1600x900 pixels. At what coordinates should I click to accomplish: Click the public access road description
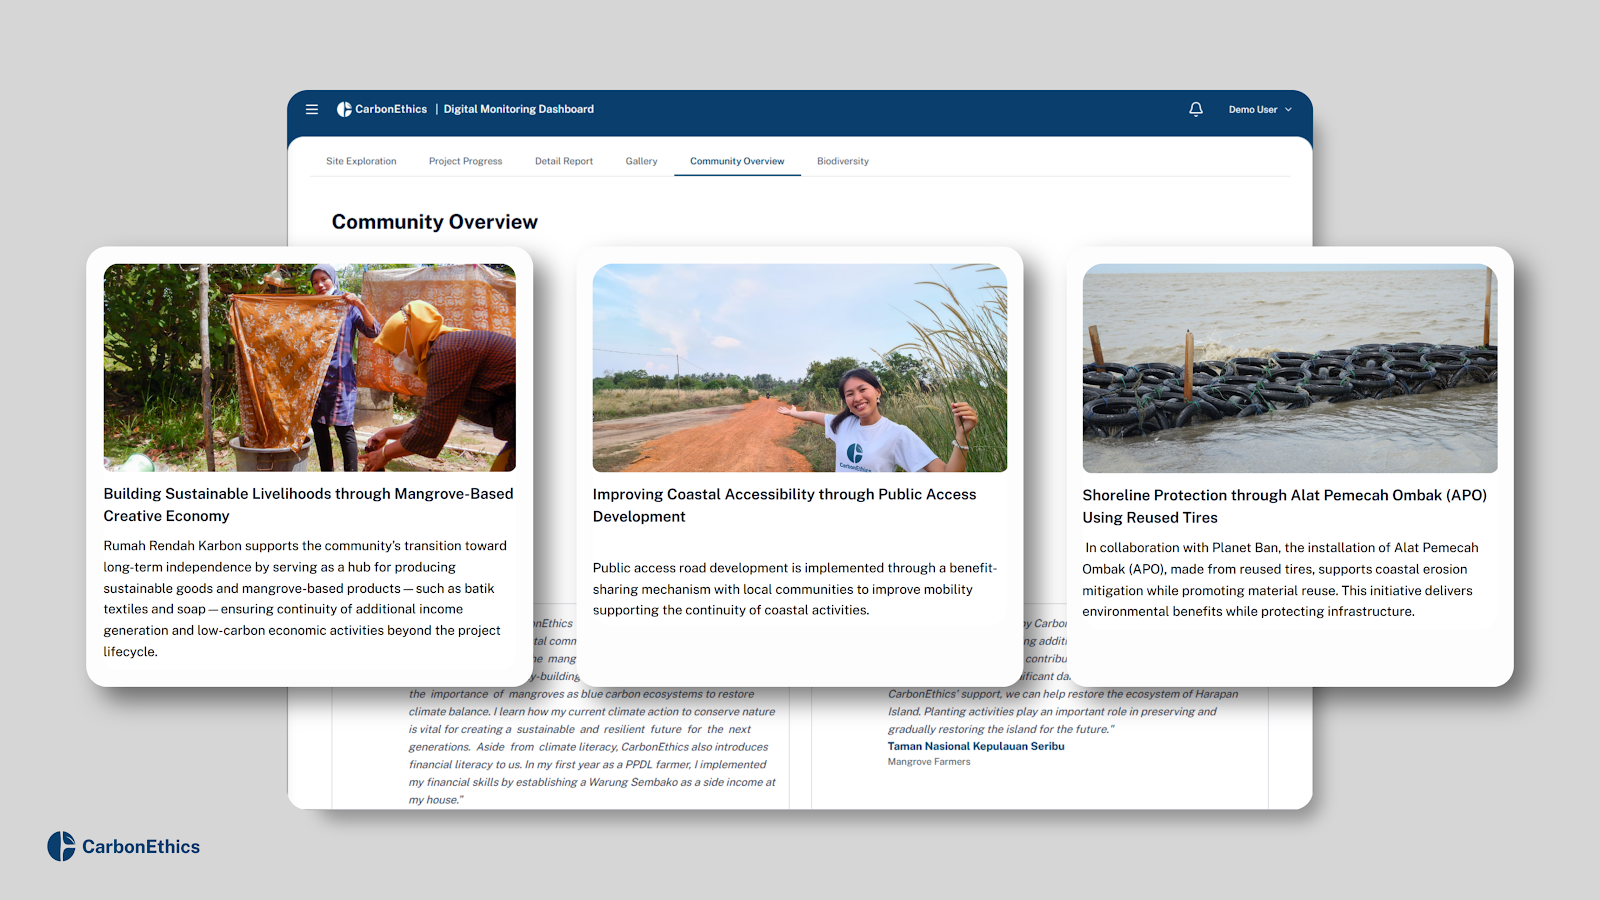795,589
